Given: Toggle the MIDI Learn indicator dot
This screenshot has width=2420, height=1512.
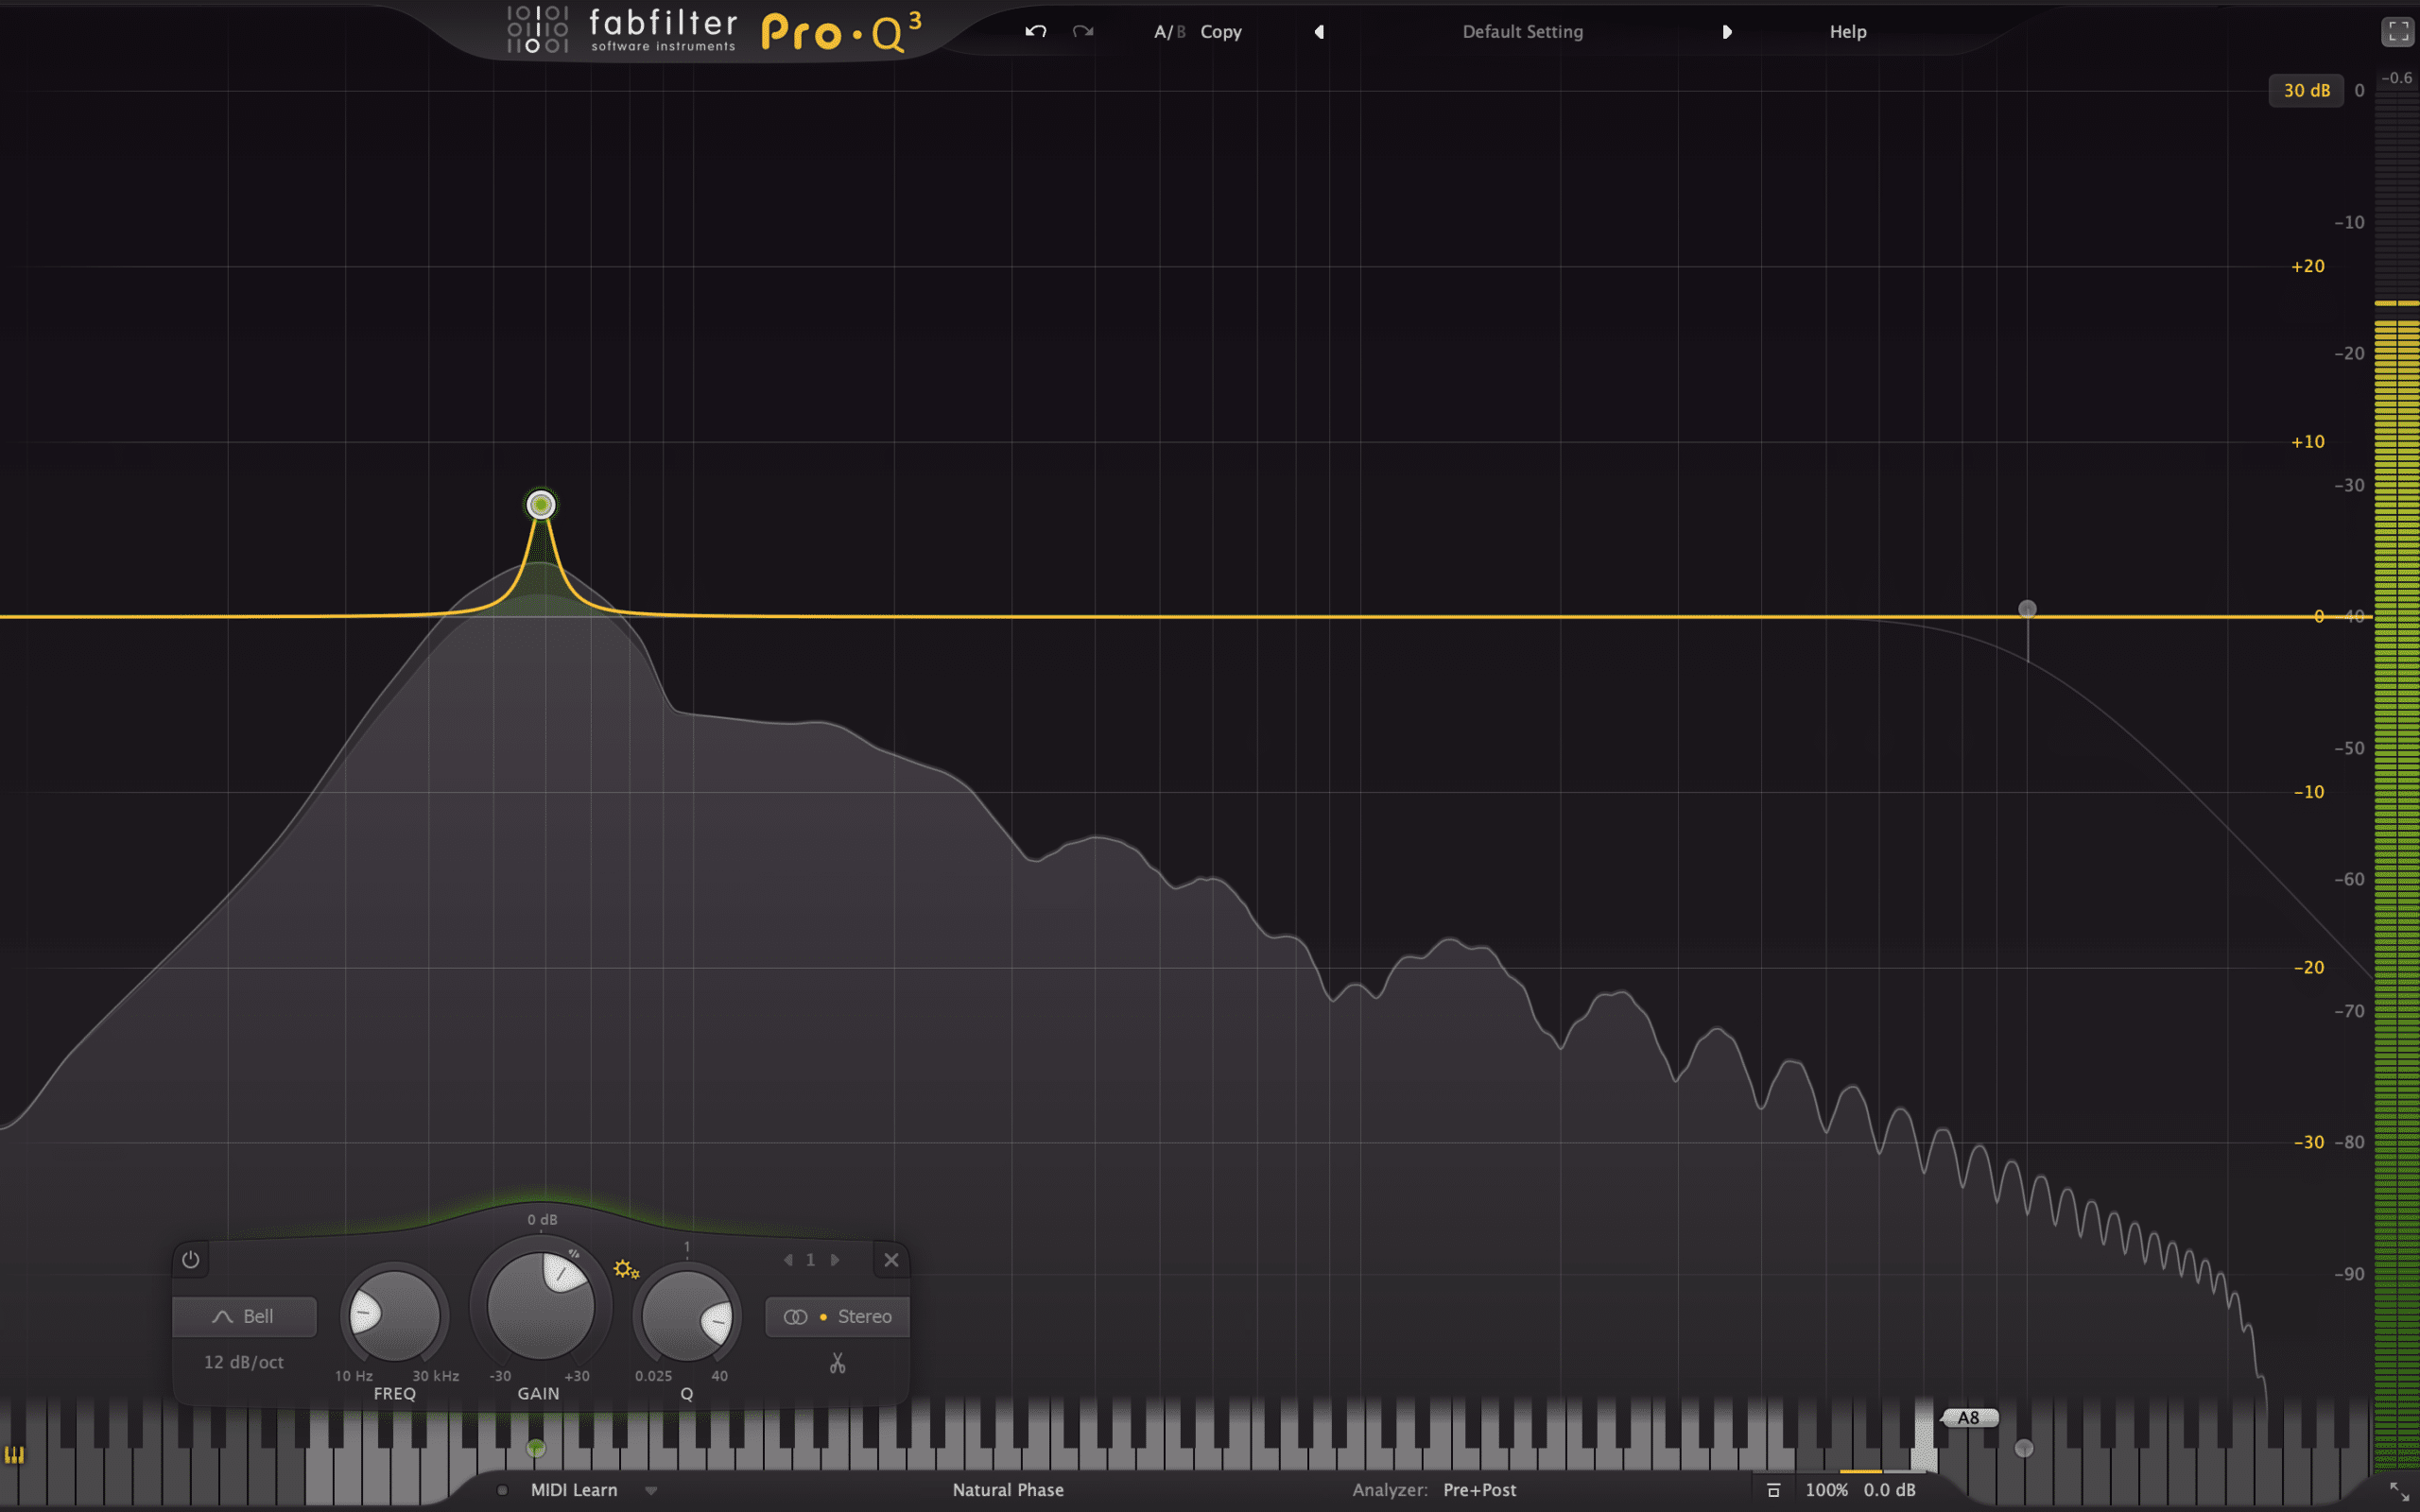Looking at the screenshot, I should click(503, 1490).
